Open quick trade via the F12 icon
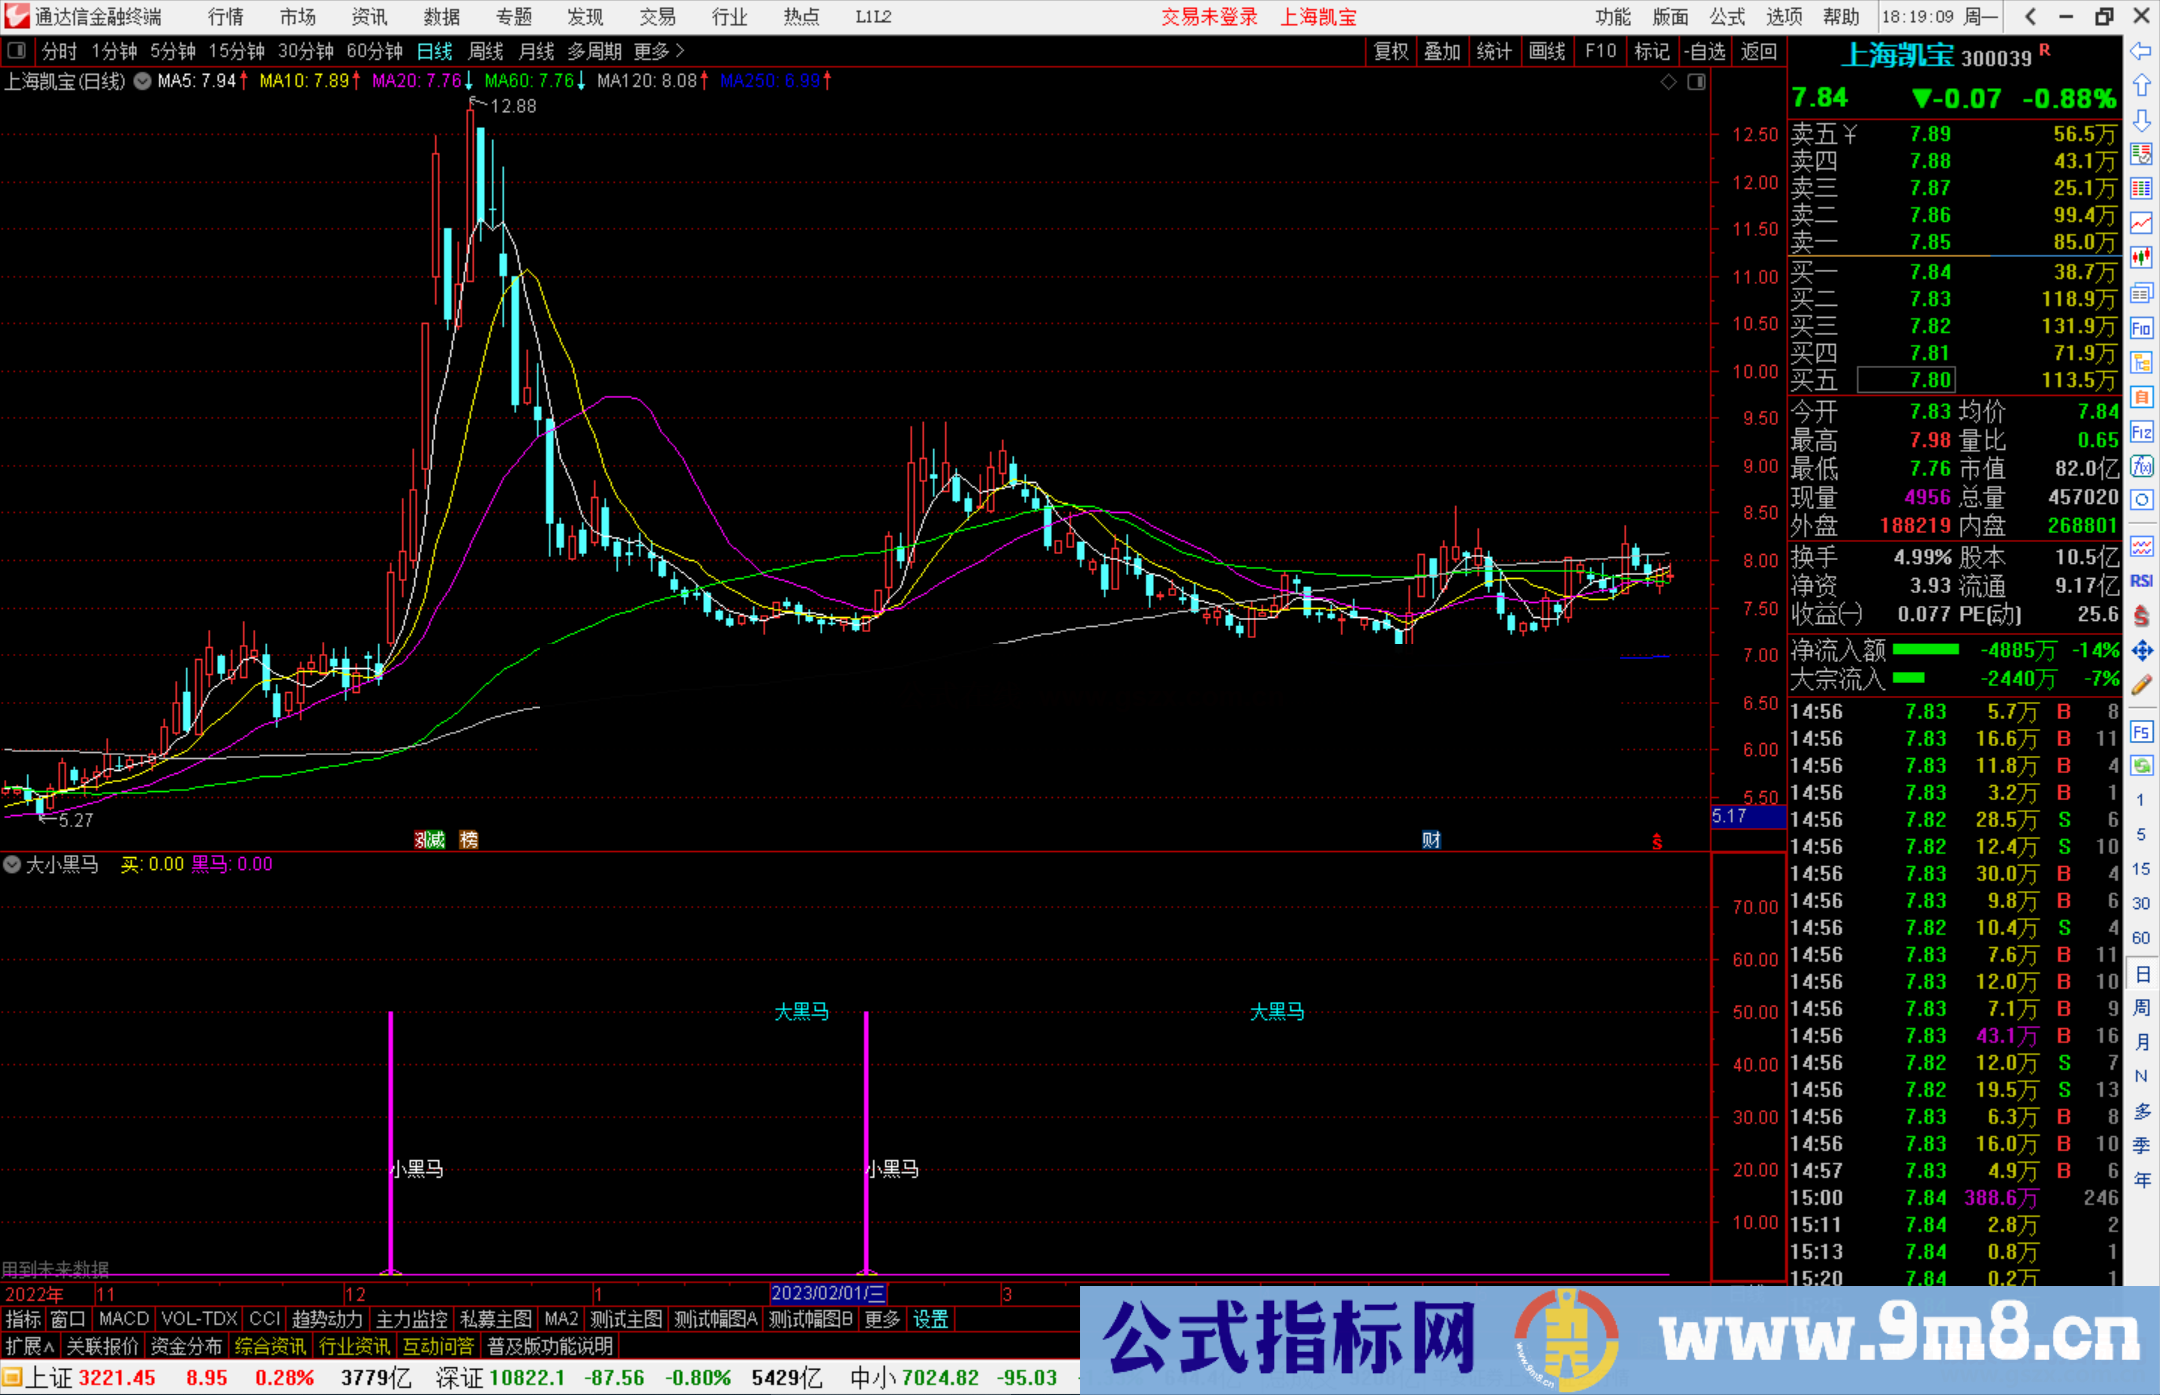 click(x=2143, y=433)
